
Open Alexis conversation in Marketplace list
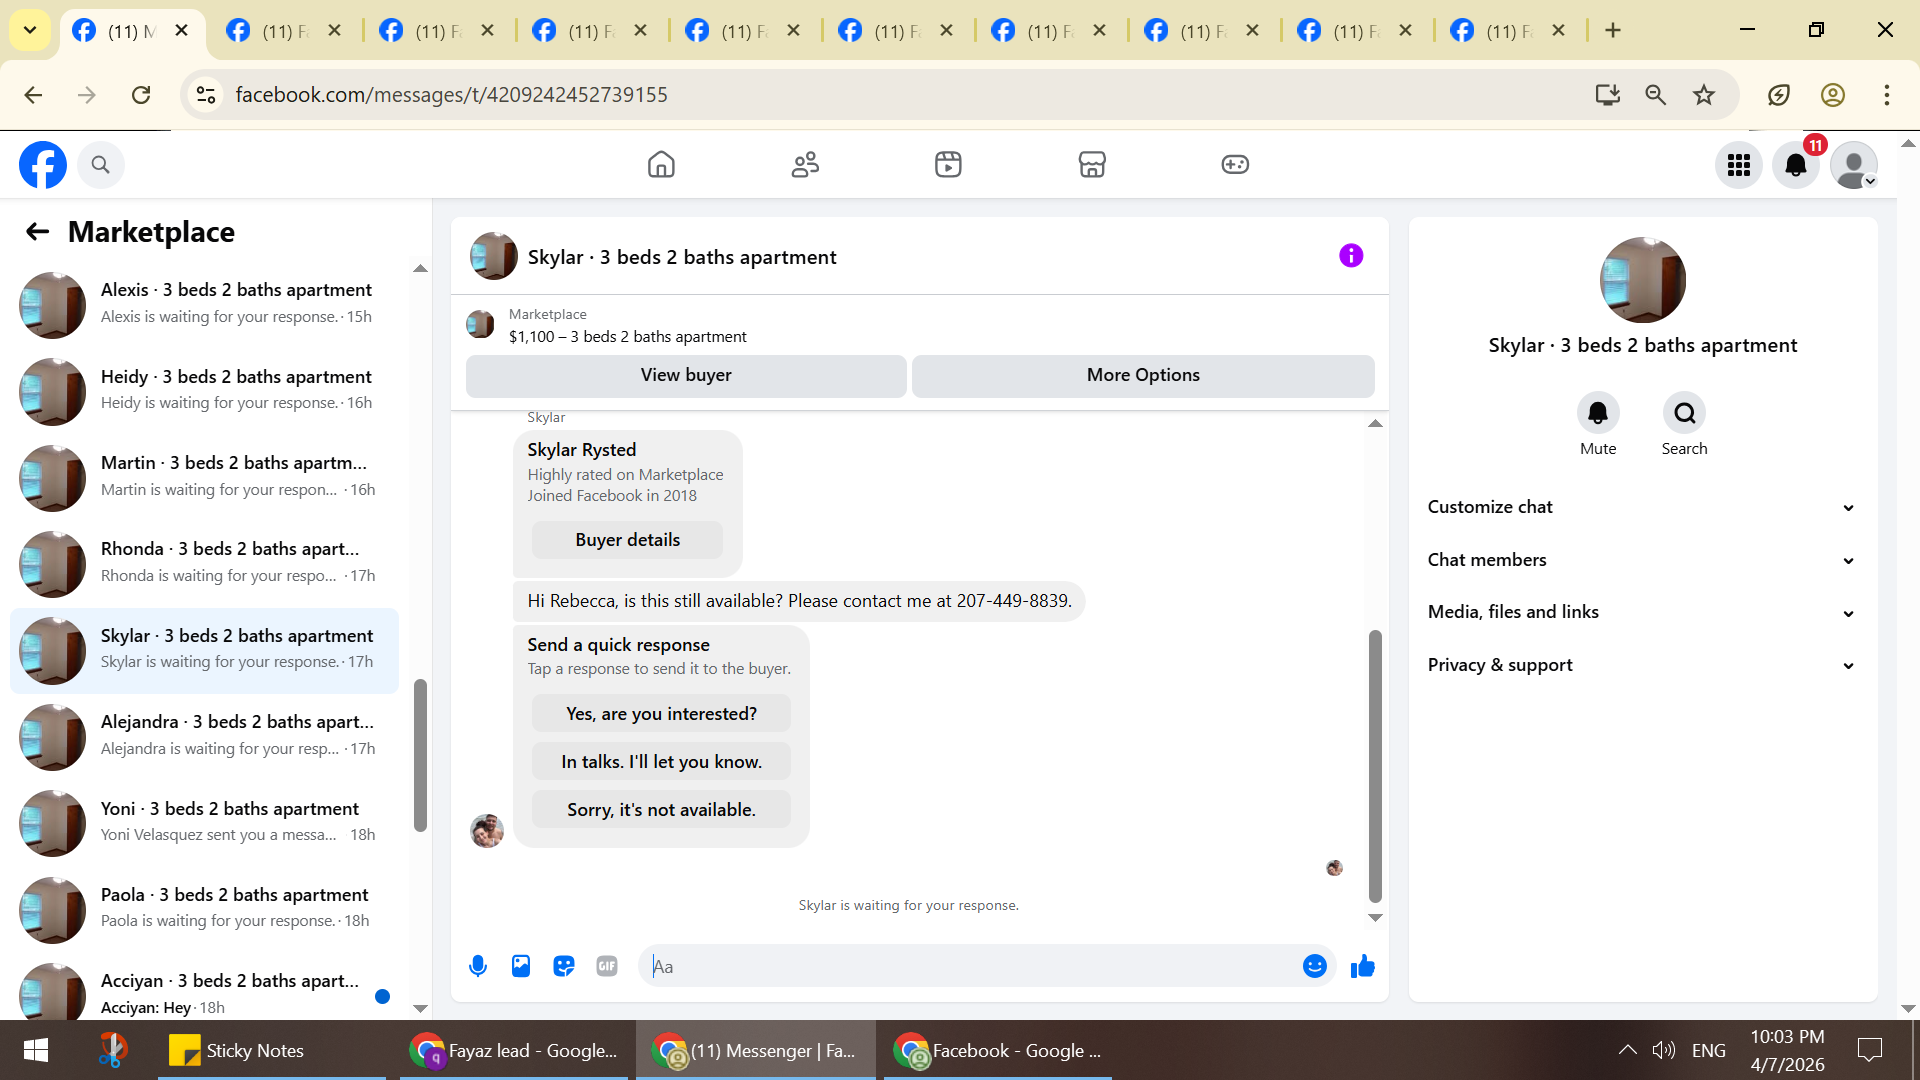point(204,304)
